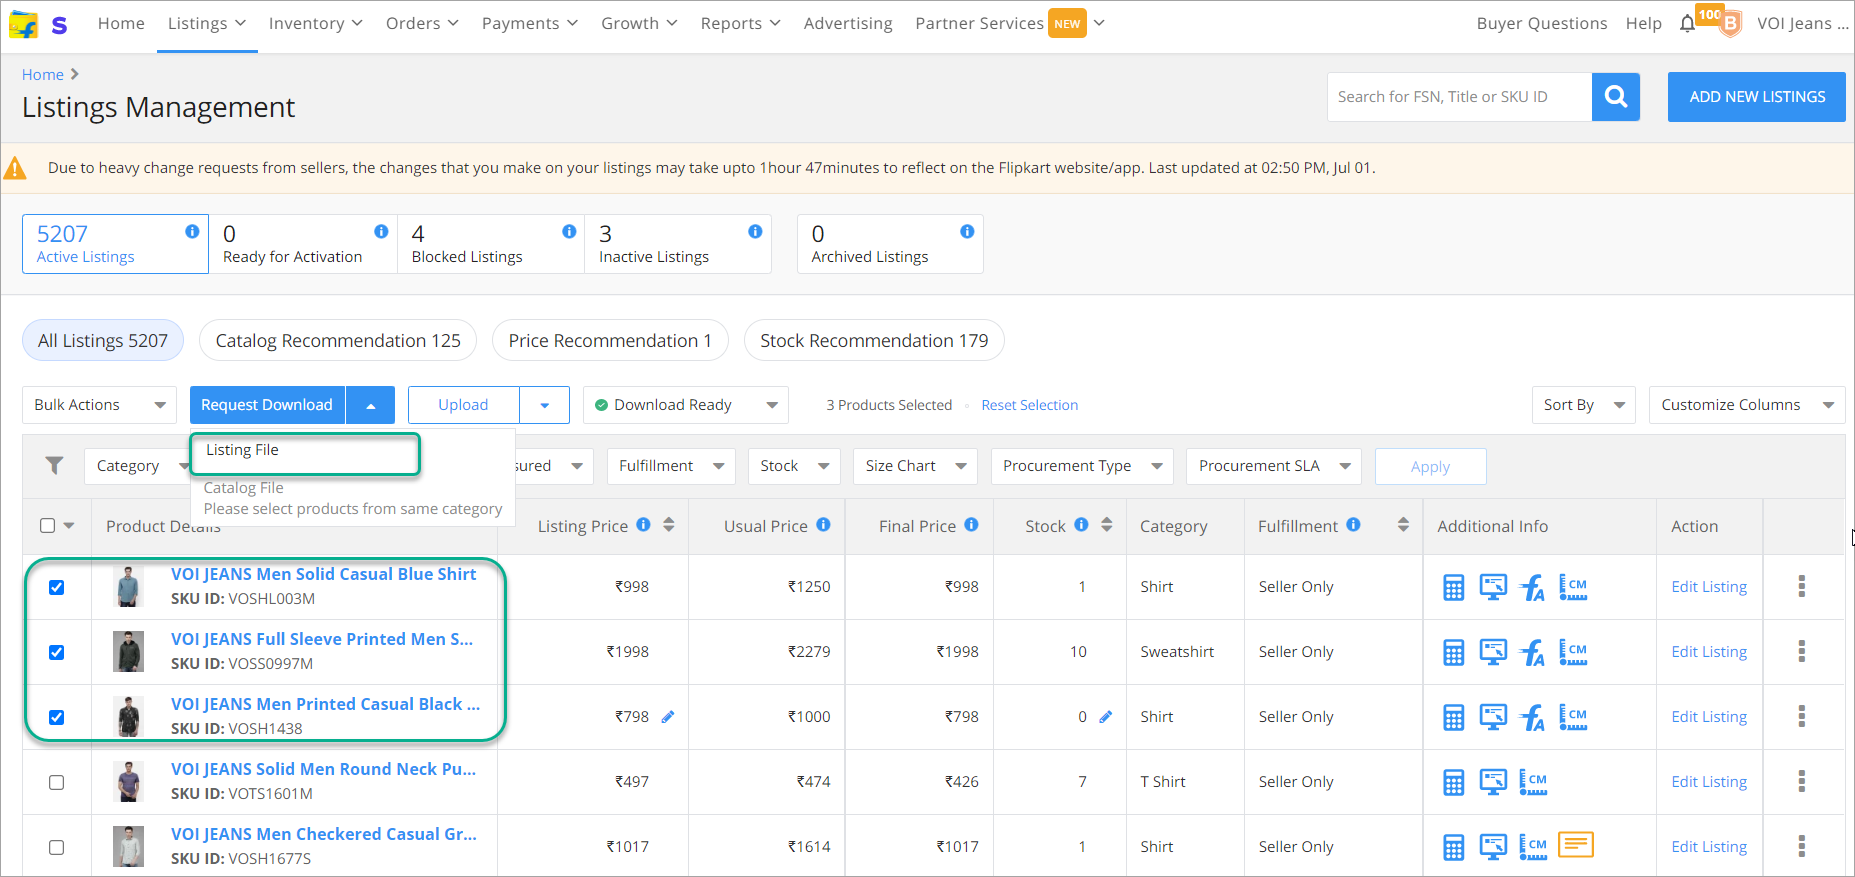Click Final Price info icon
The image size is (1855, 877).
[971, 524]
